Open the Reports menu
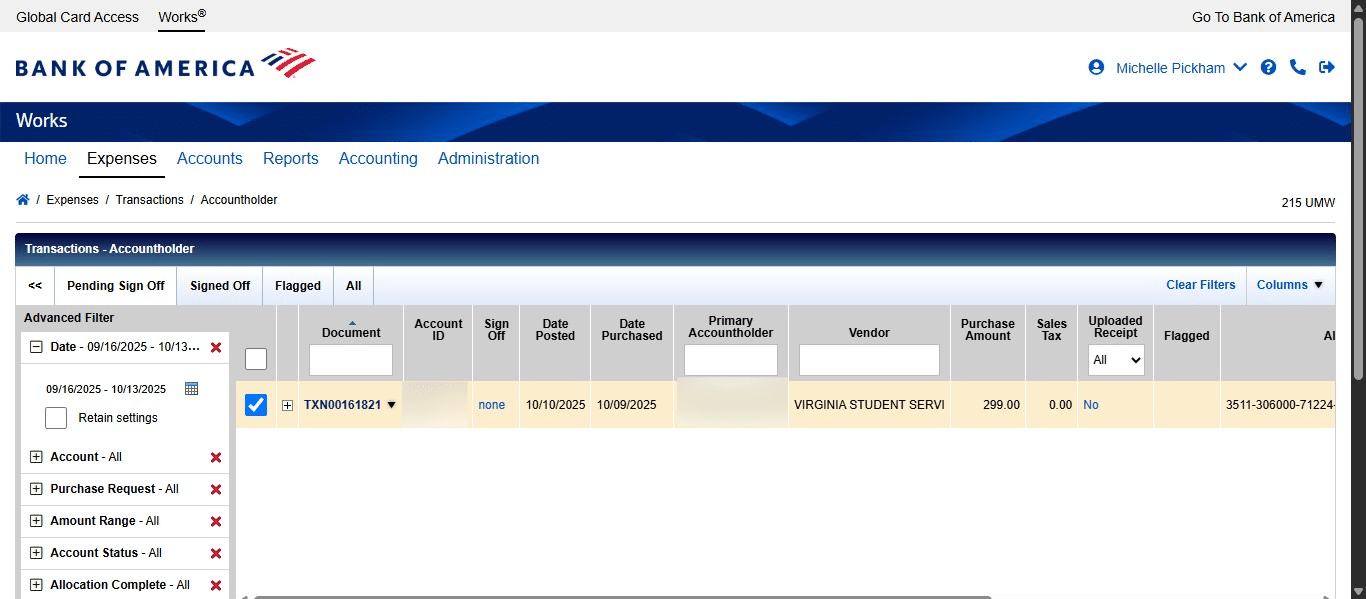1366x599 pixels. 290,158
